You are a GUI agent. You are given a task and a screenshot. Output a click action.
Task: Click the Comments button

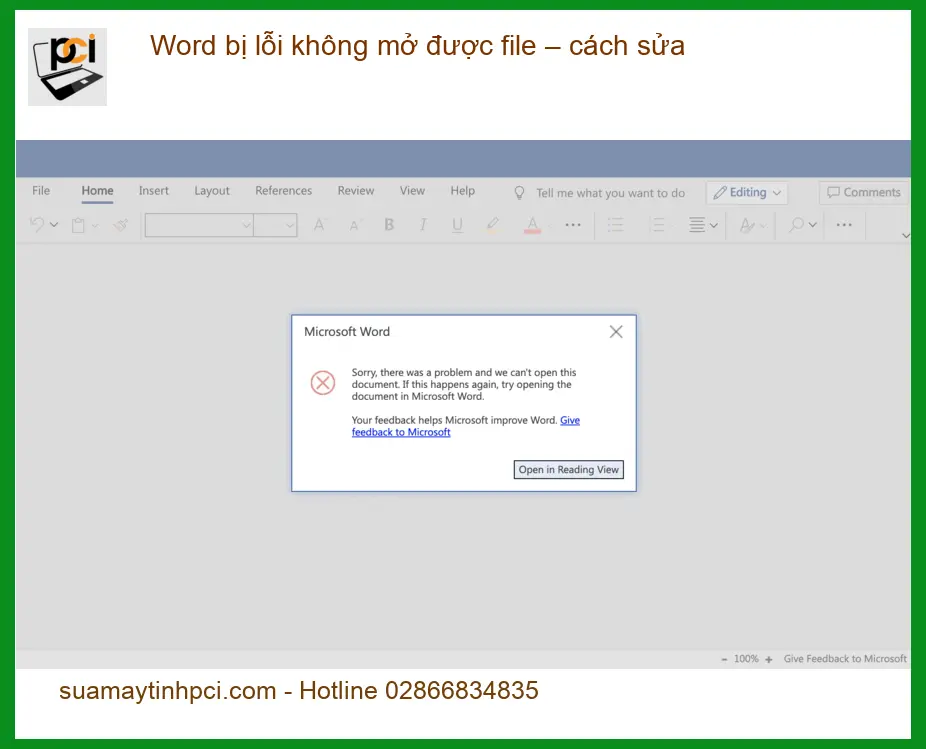point(863,193)
